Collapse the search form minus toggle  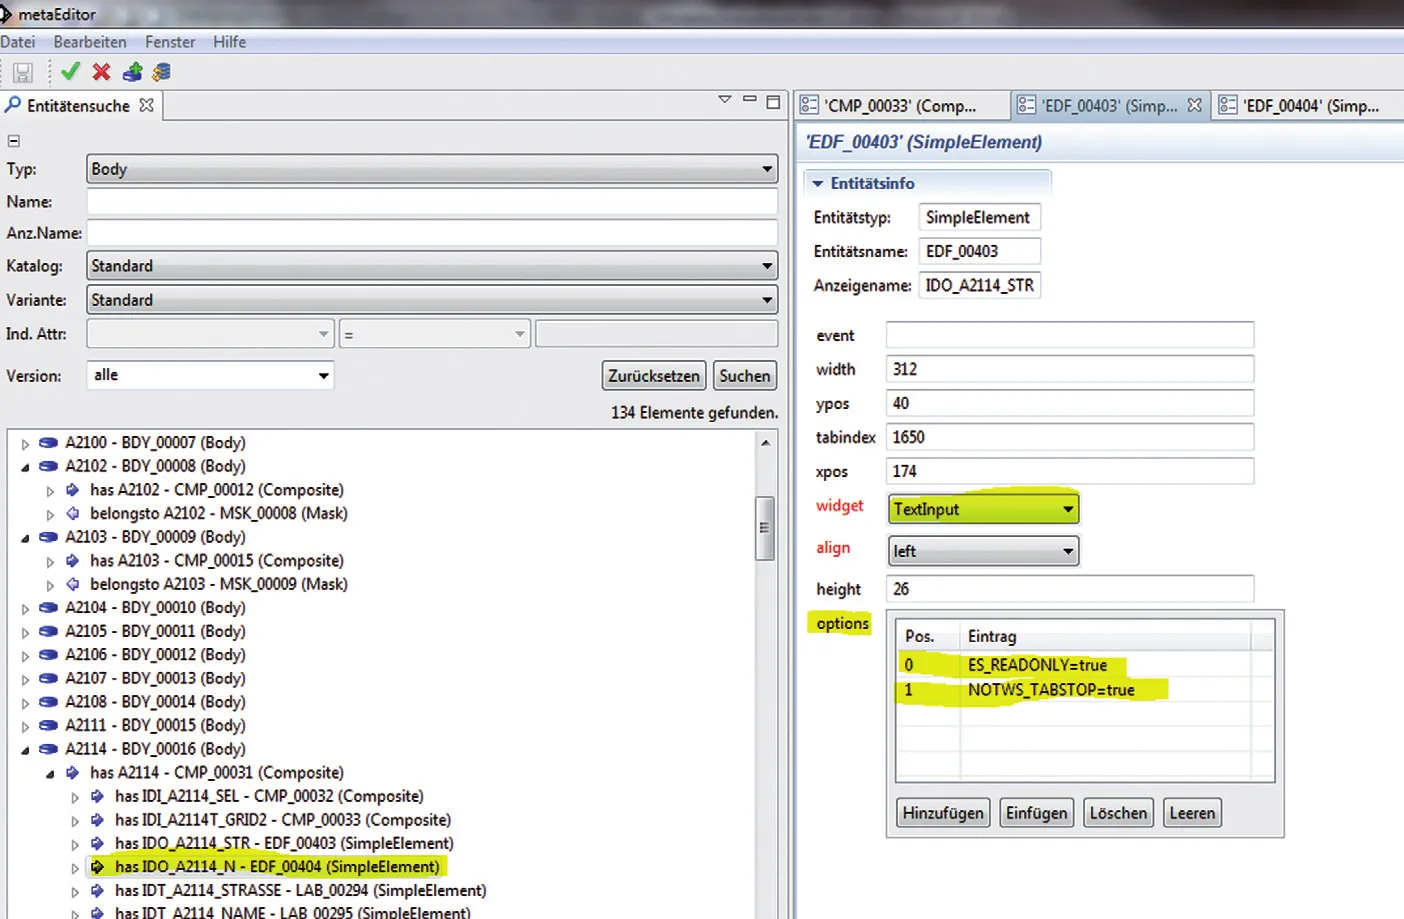click(14, 141)
